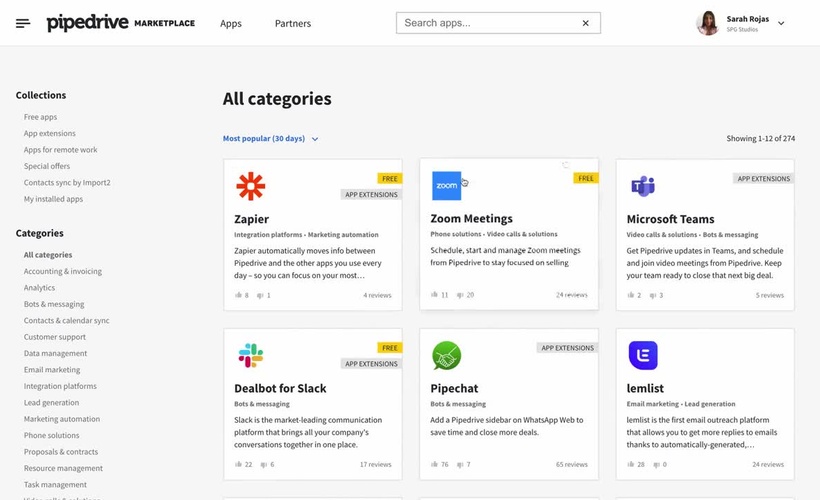
Task: Click the Pipedrive Marketplace logo
Action: click(x=120, y=23)
